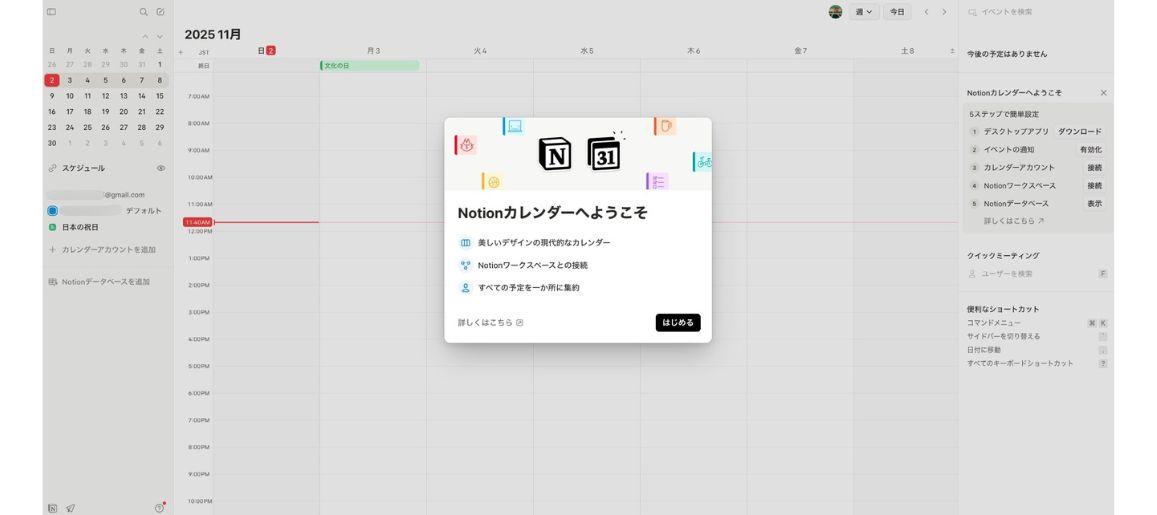
Task: Click 接続 for Notionワークスペース
Action: pyautogui.click(x=1094, y=186)
